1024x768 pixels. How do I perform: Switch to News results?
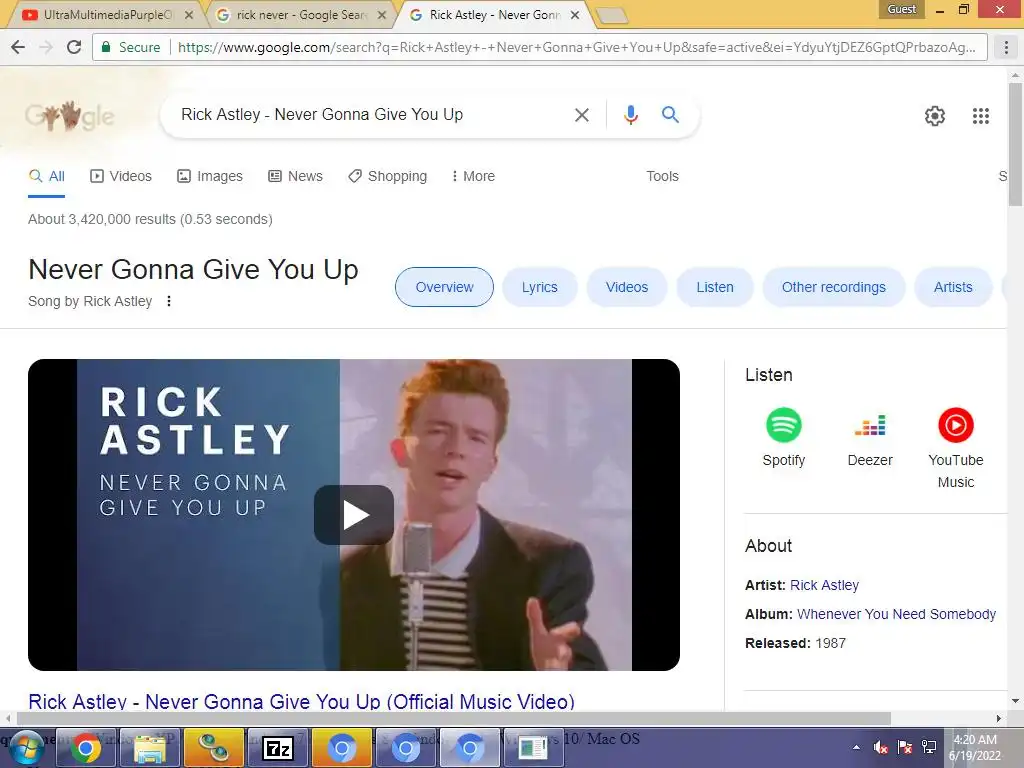[x=295, y=176]
